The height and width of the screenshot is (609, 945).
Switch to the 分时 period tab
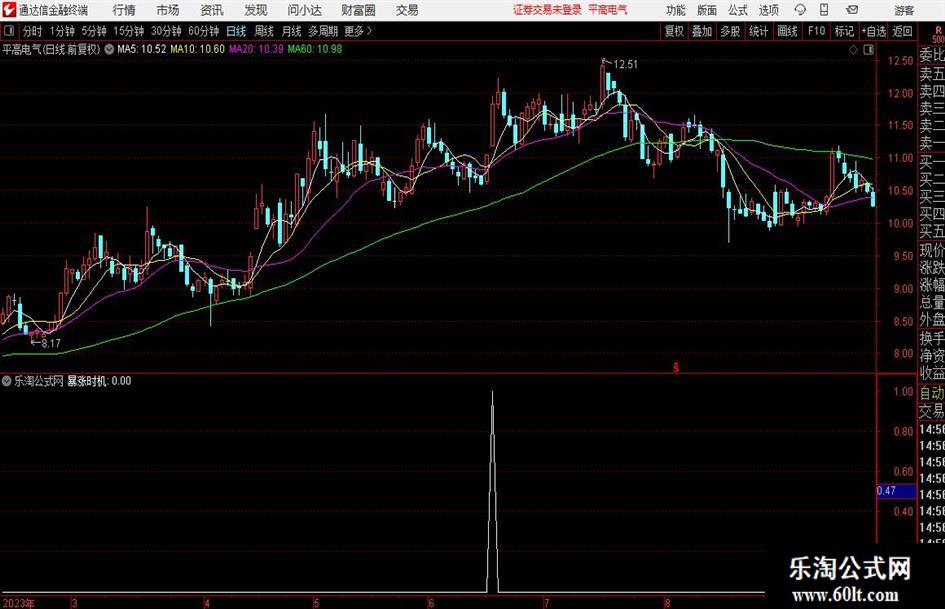pyautogui.click(x=32, y=31)
